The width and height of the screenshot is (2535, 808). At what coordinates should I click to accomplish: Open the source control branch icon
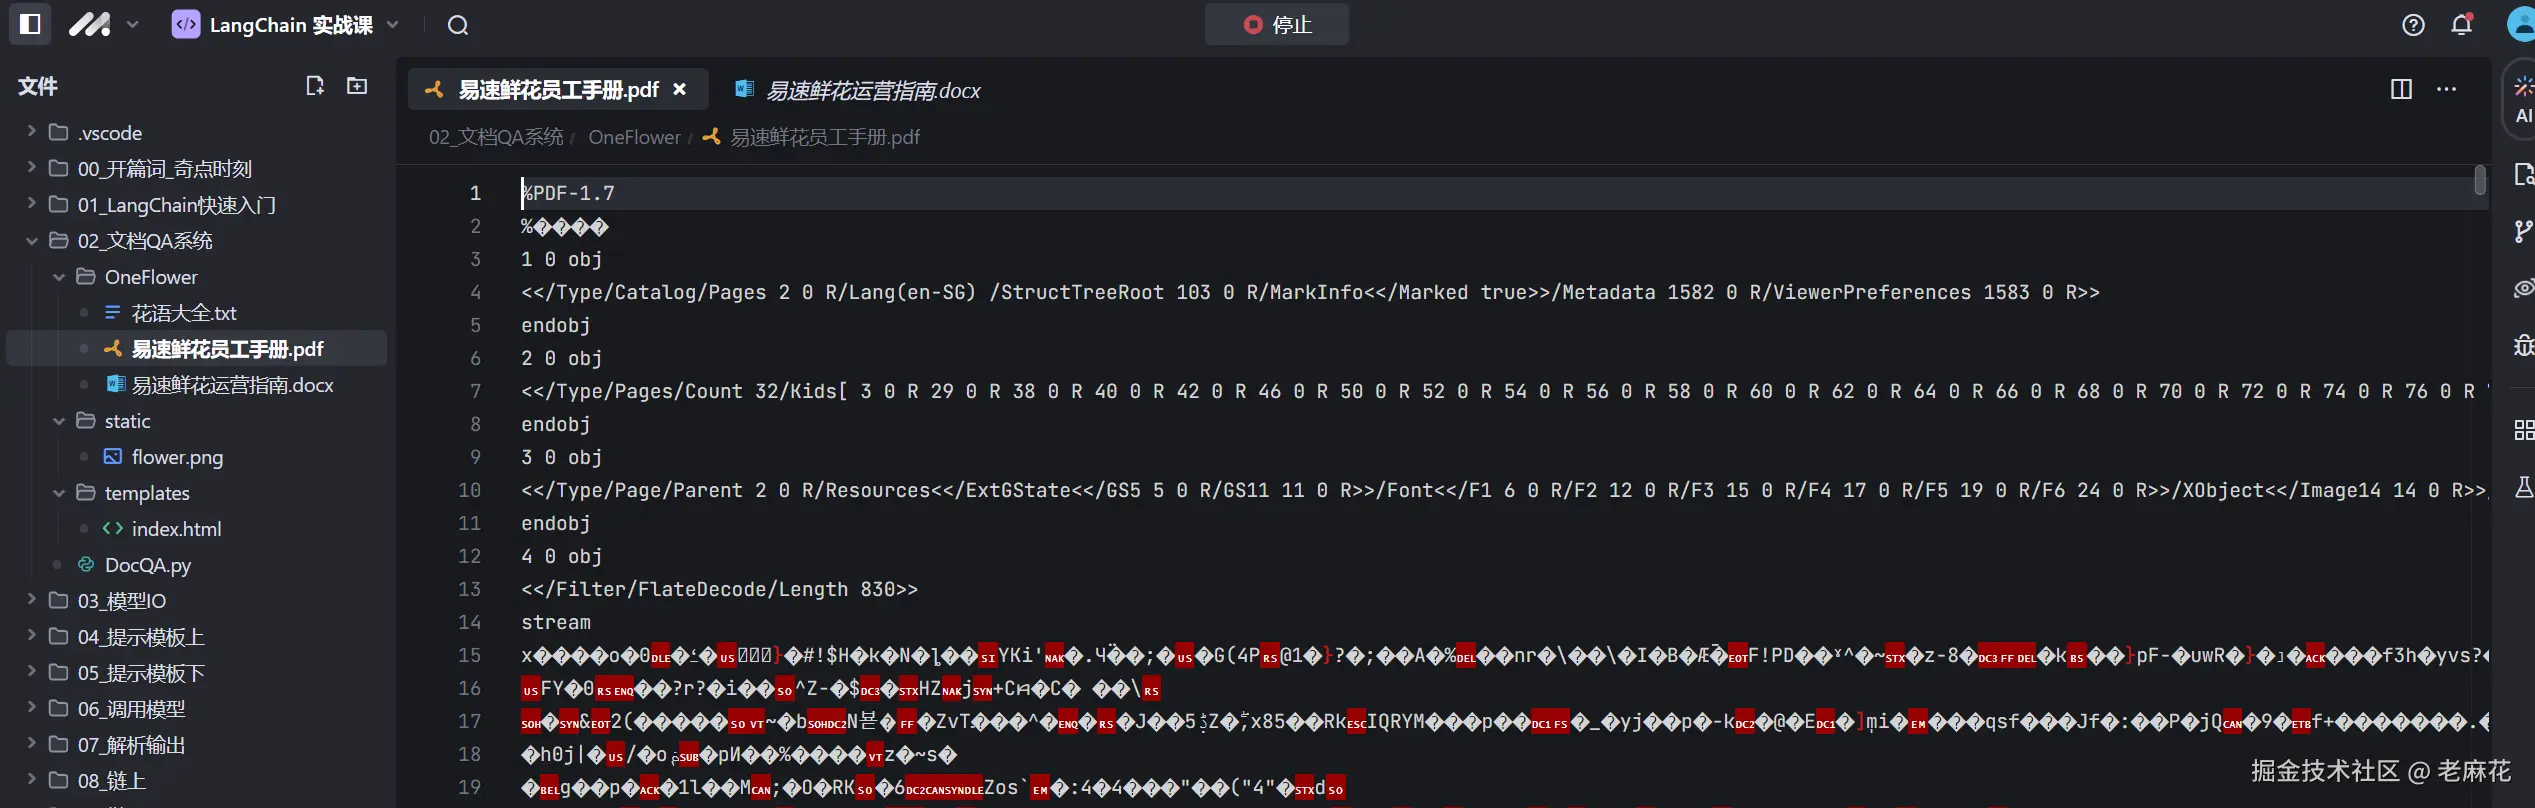(2523, 232)
